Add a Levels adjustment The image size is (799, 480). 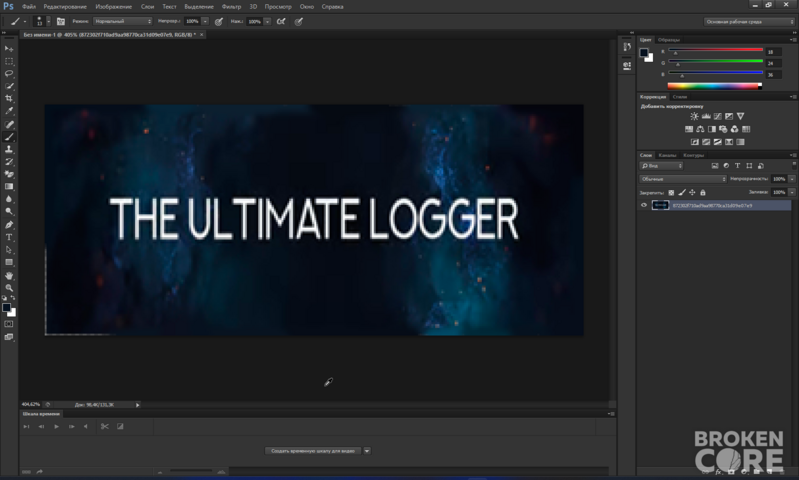706,116
